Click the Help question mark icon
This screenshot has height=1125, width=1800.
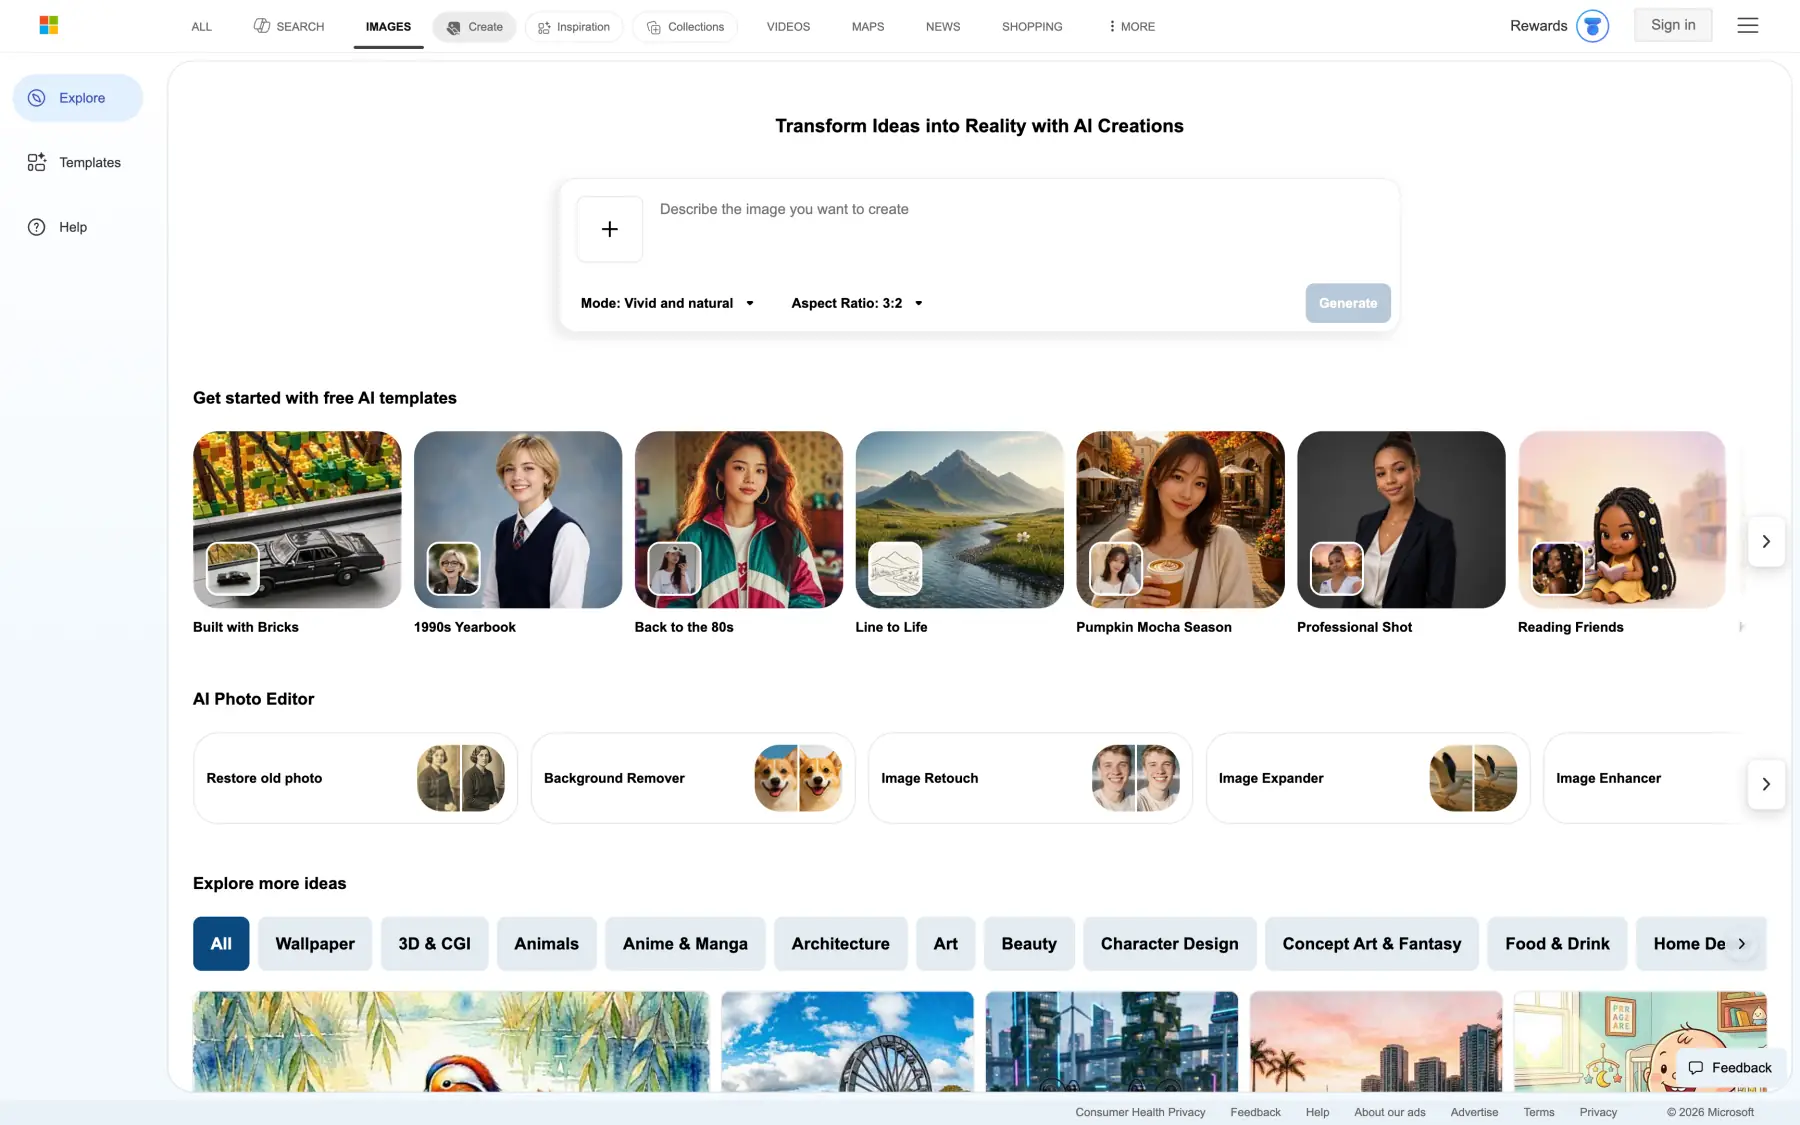click(37, 227)
